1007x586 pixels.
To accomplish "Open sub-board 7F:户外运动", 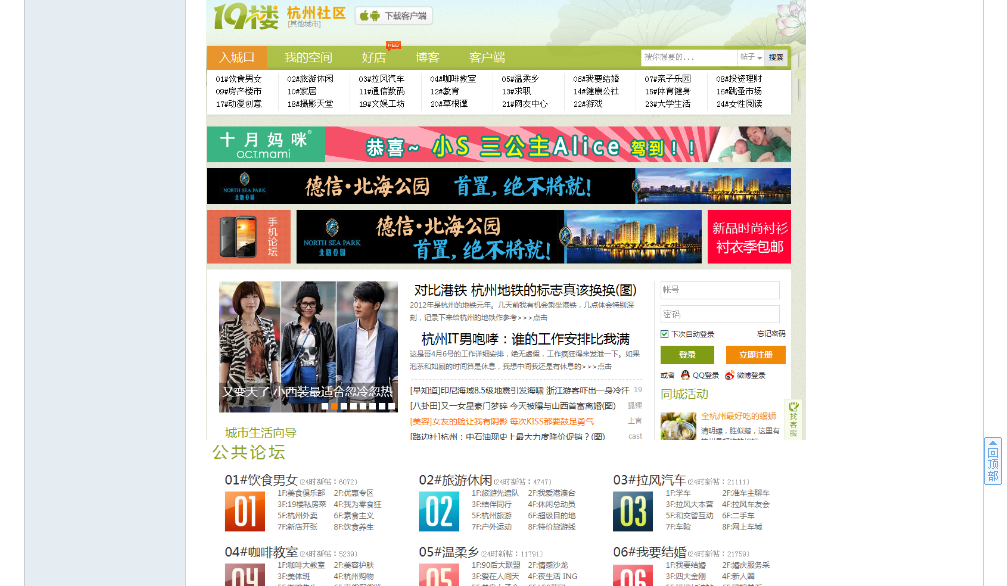I will [491, 527].
